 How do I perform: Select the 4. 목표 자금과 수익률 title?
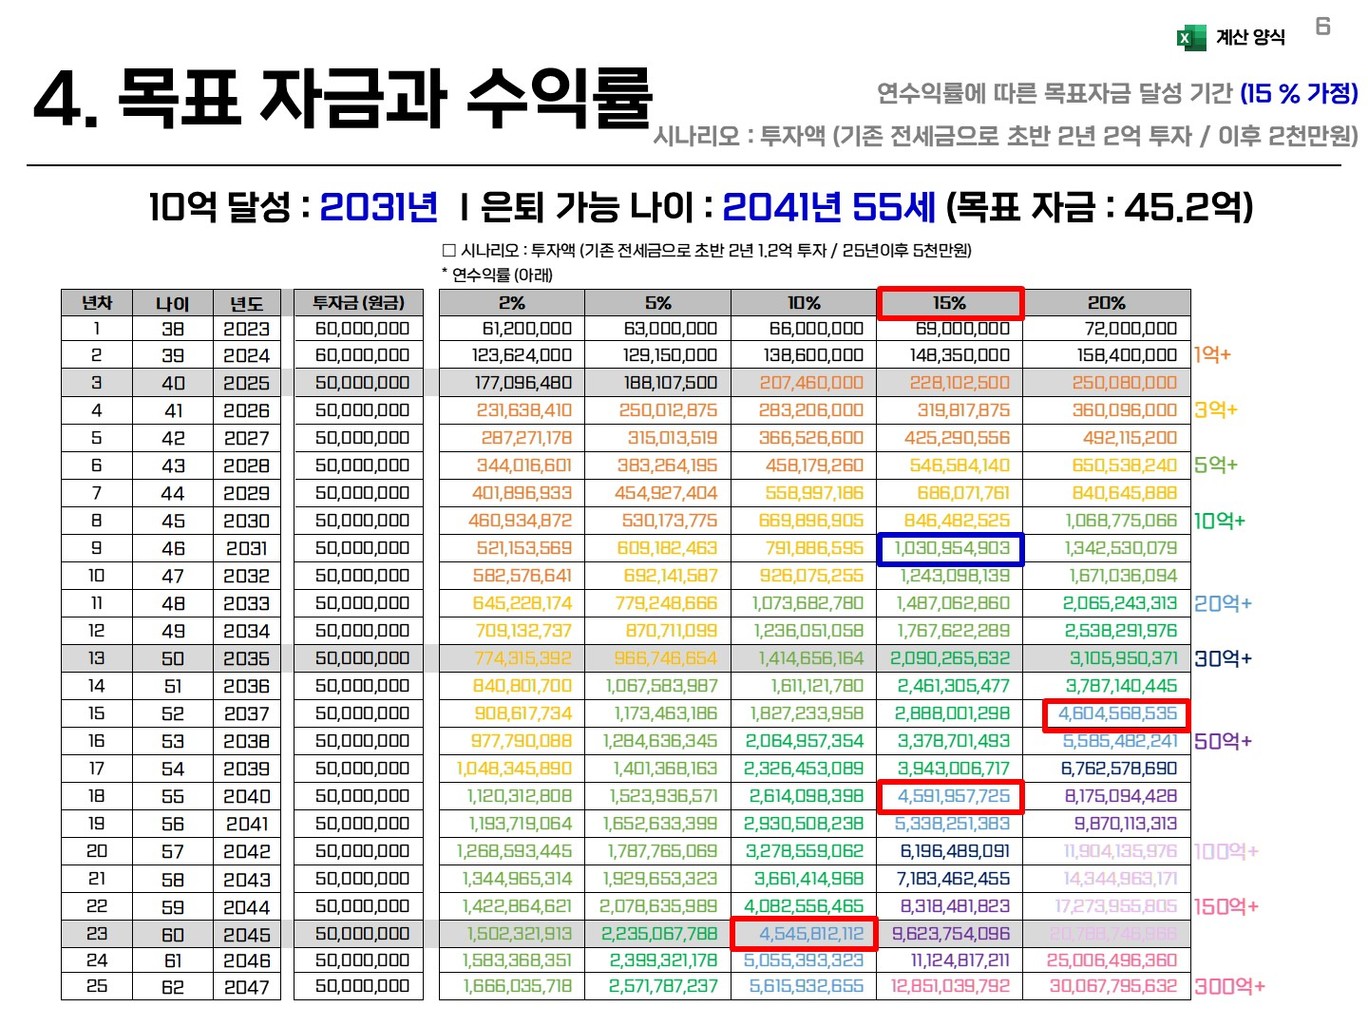[342, 99]
